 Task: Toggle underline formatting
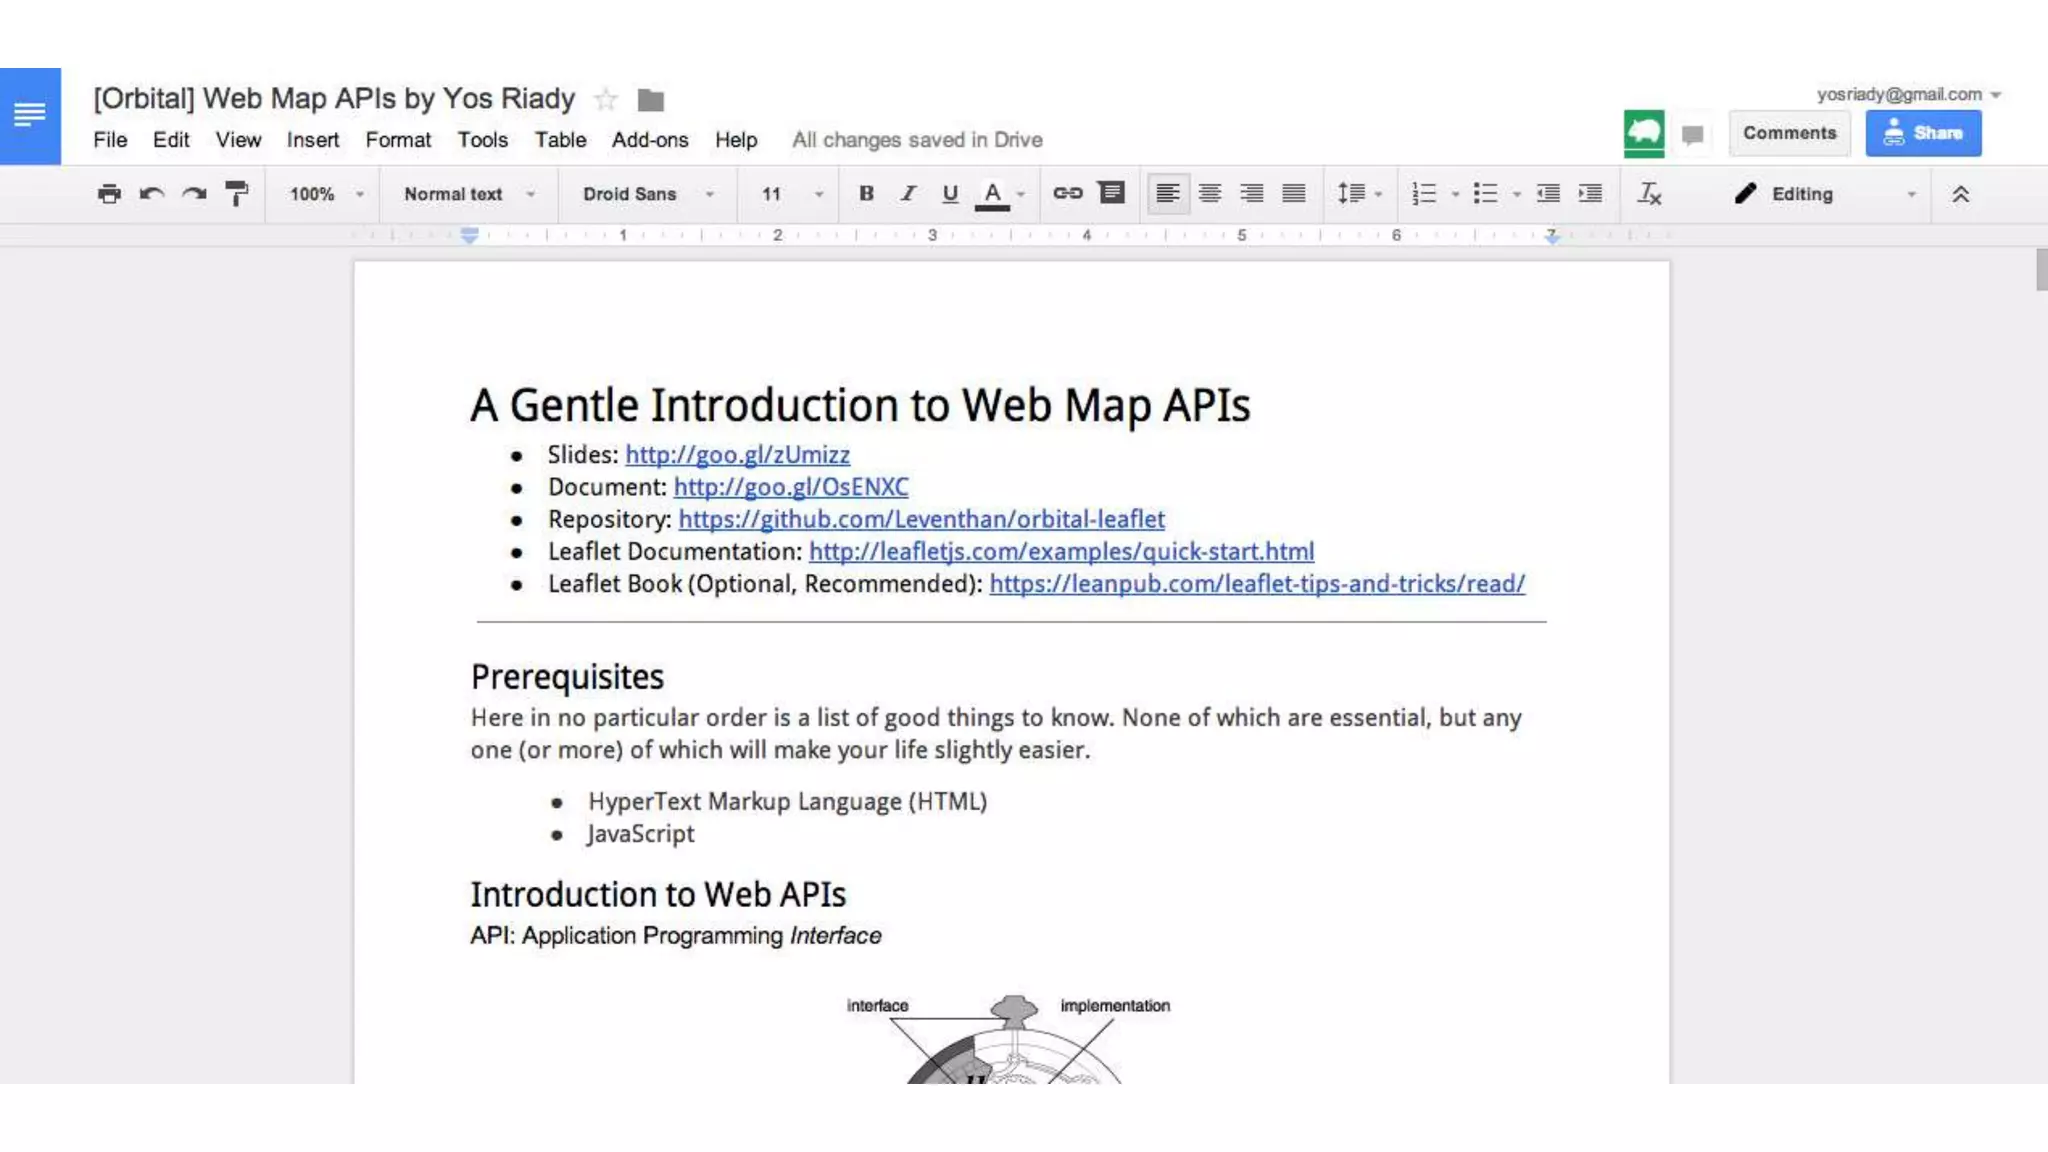950,194
